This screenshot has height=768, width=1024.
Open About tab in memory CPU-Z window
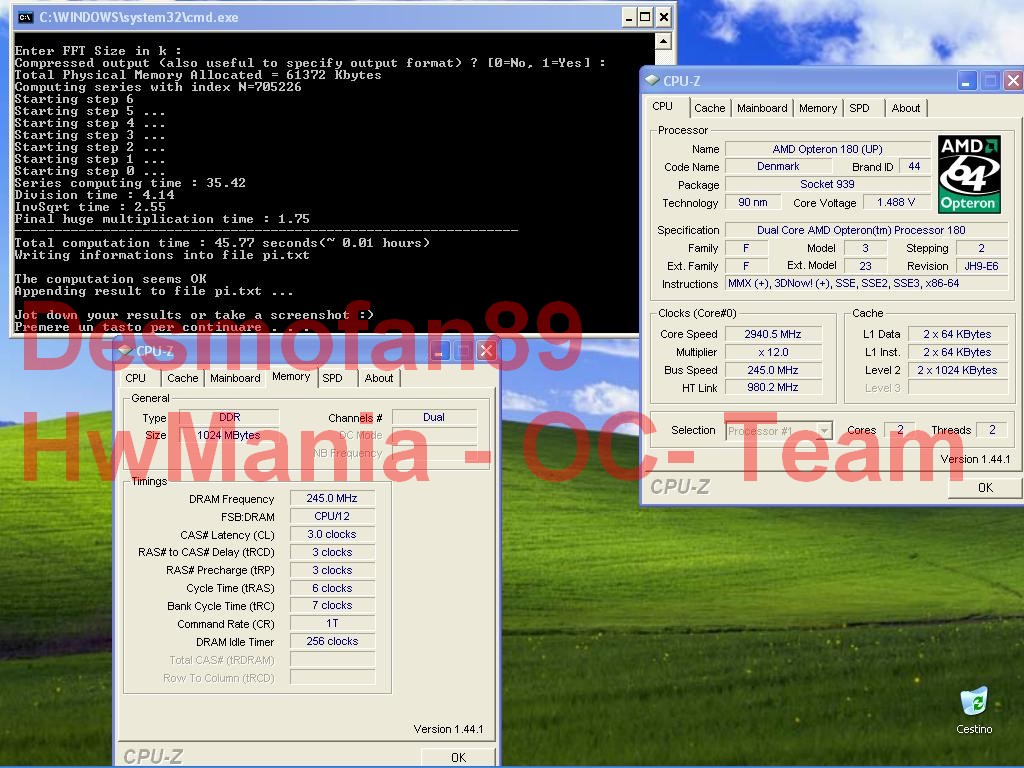[x=379, y=378]
